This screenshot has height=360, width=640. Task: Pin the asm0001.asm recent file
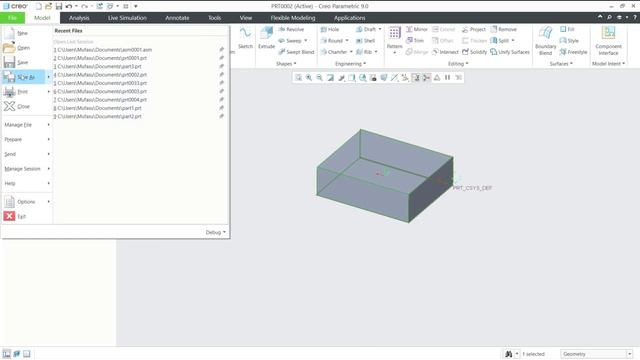pos(221,49)
